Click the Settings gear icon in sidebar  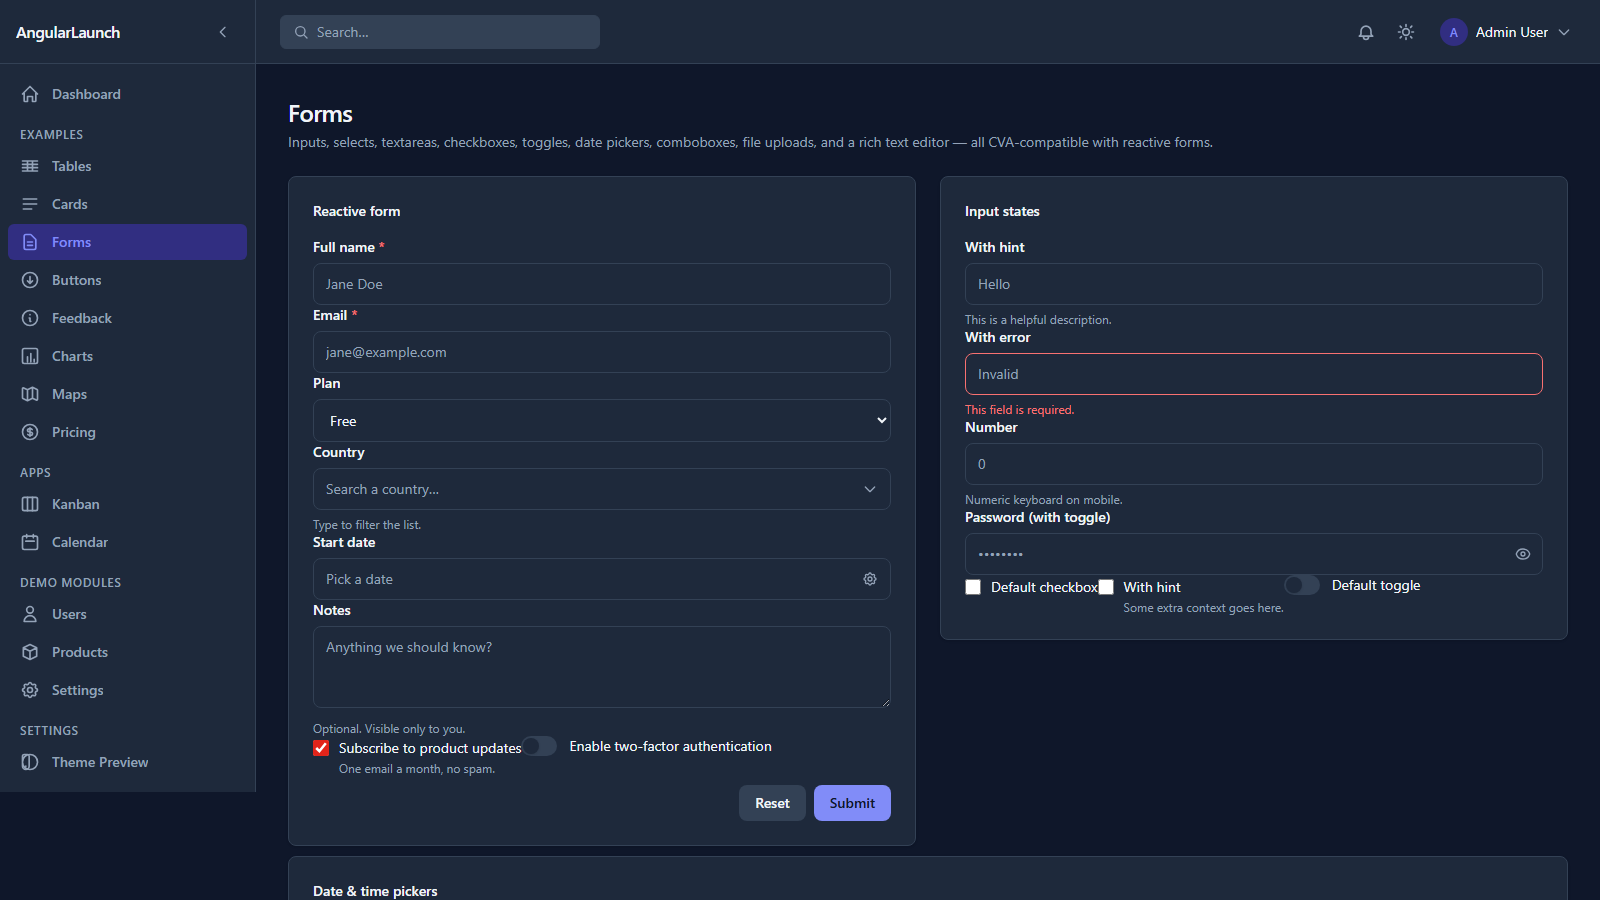(x=30, y=690)
